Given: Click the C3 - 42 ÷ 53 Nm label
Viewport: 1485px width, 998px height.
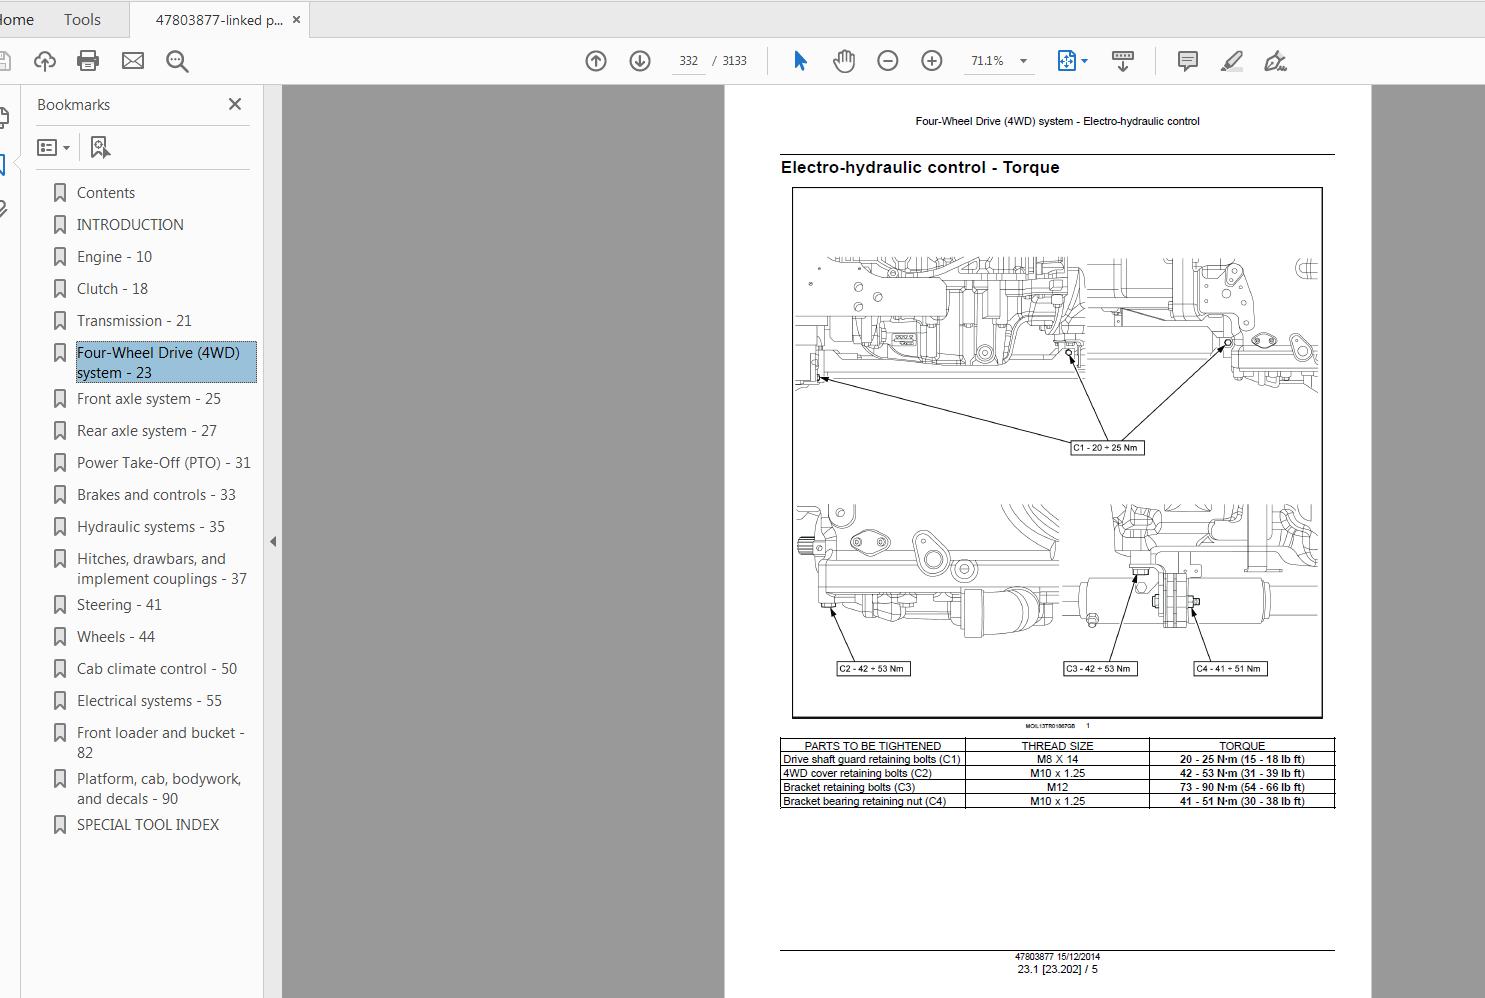Looking at the screenshot, I should [x=1100, y=669].
